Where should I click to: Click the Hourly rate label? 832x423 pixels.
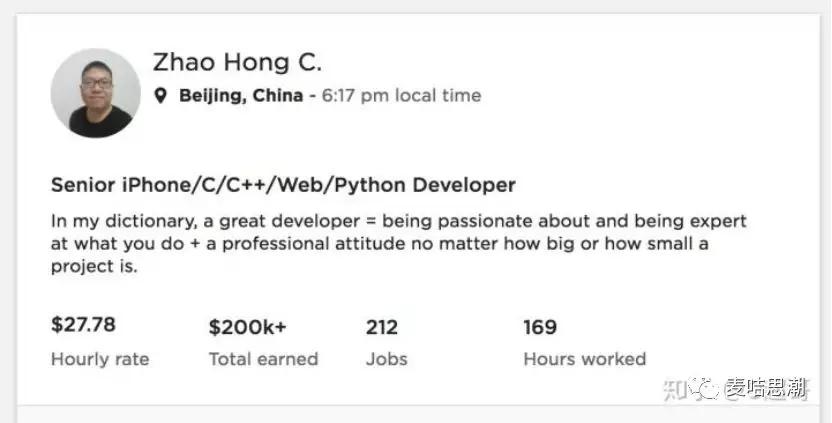(x=99, y=359)
